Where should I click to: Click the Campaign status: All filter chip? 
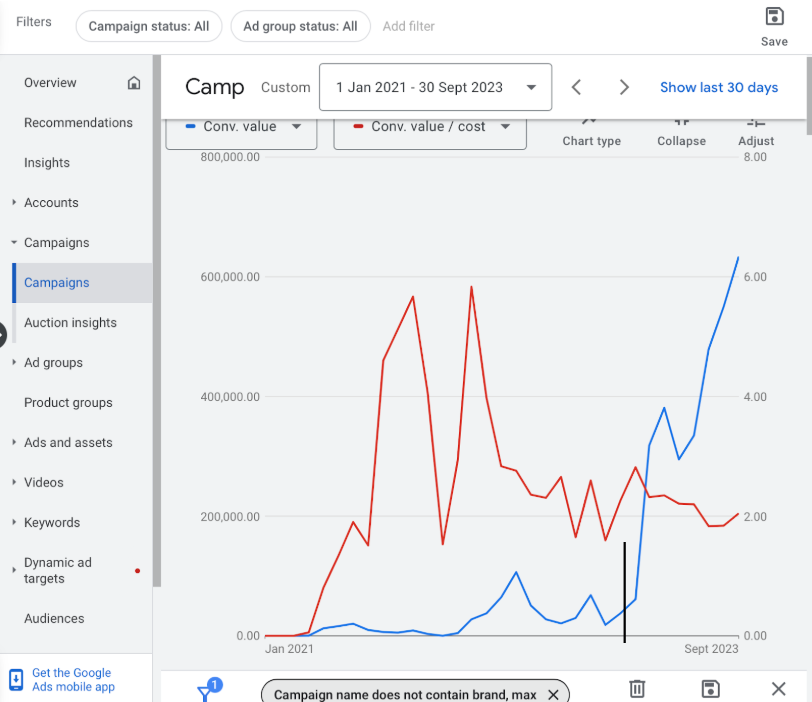tap(149, 26)
